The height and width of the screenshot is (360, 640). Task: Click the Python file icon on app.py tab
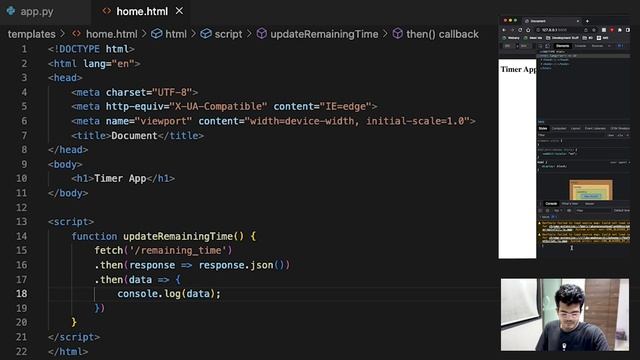tap(11, 11)
